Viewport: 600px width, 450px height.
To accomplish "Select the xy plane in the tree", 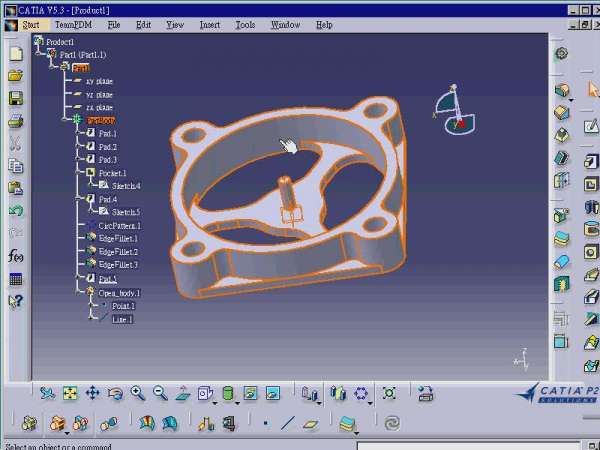I will click(x=99, y=81).
